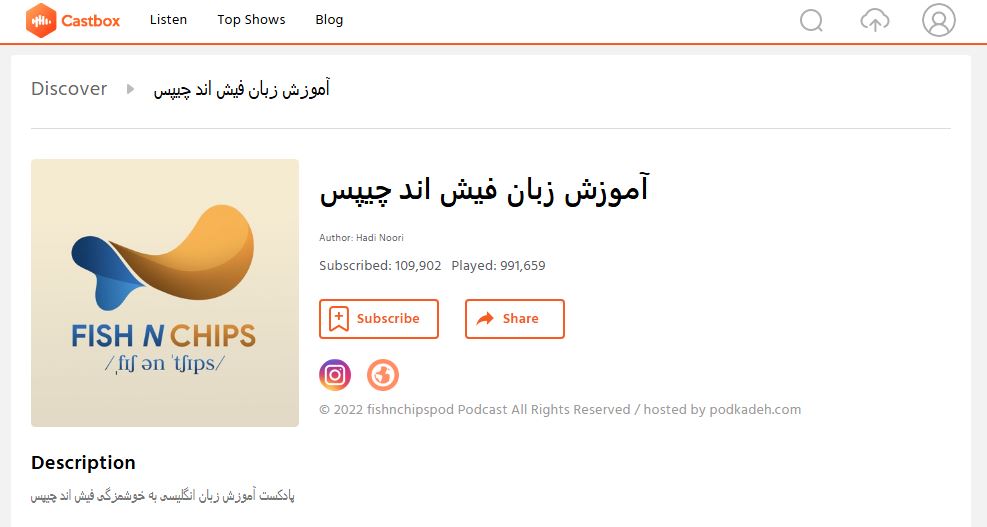Click the large Persian podcast title heading
Screen dimensions: 987x527
point(484,190)
